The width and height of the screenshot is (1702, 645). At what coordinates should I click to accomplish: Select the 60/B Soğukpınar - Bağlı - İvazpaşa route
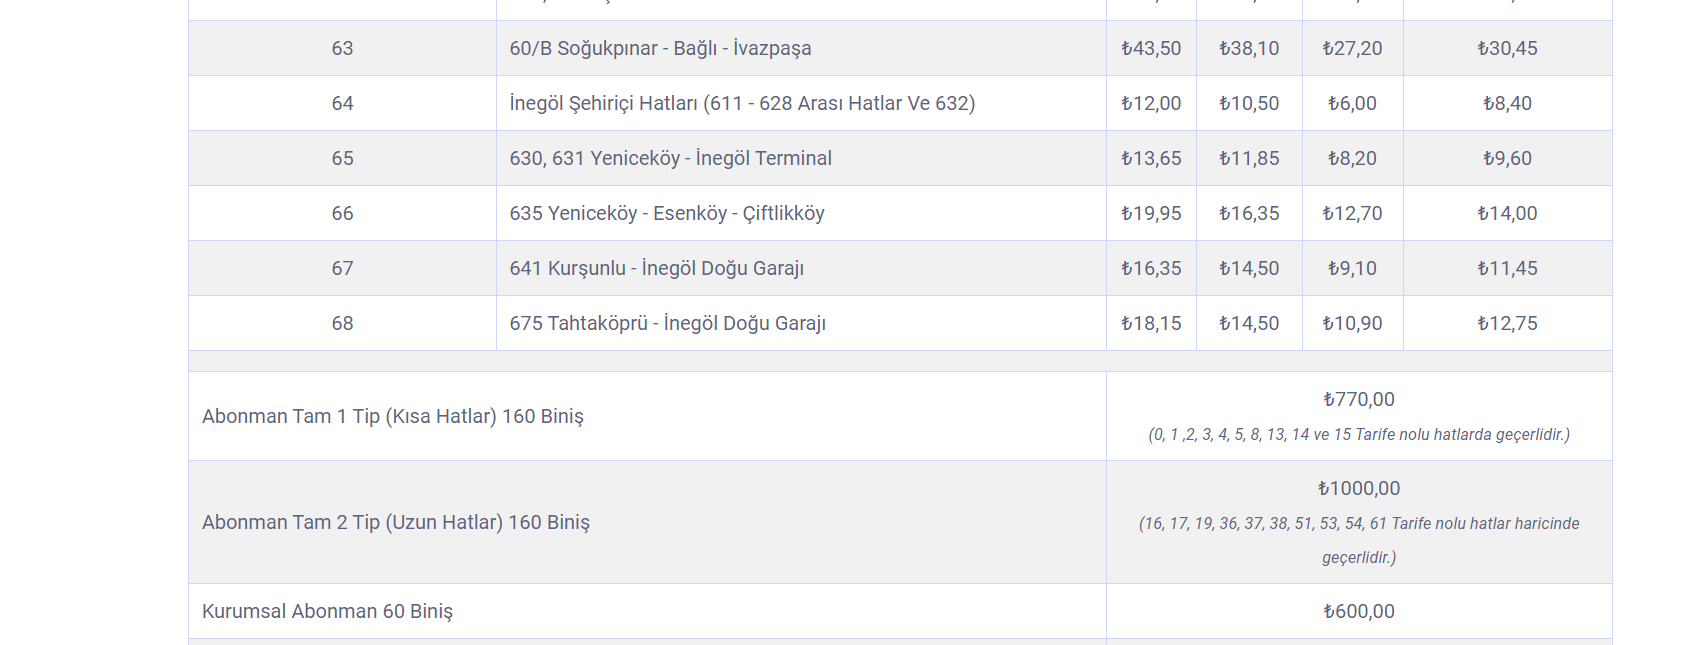click(x=660, y=48)
